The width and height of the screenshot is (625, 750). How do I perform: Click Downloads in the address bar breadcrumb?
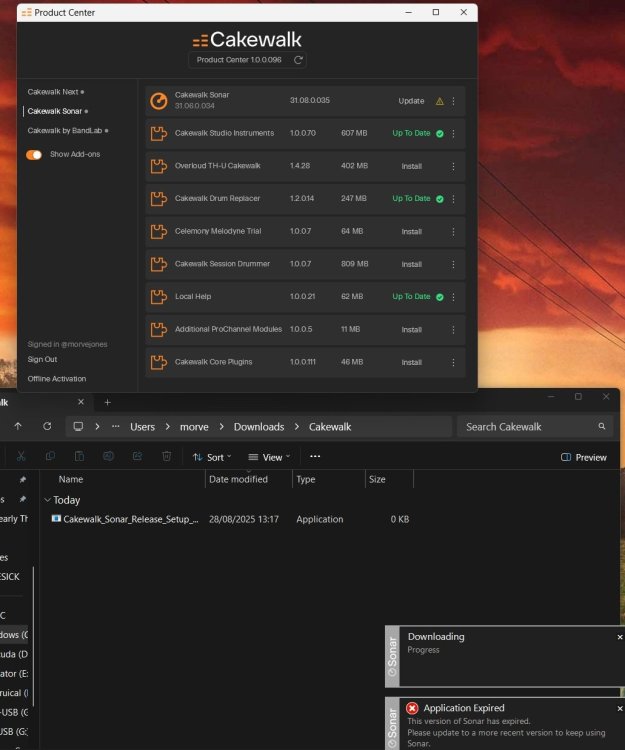[x=259, y=427]
